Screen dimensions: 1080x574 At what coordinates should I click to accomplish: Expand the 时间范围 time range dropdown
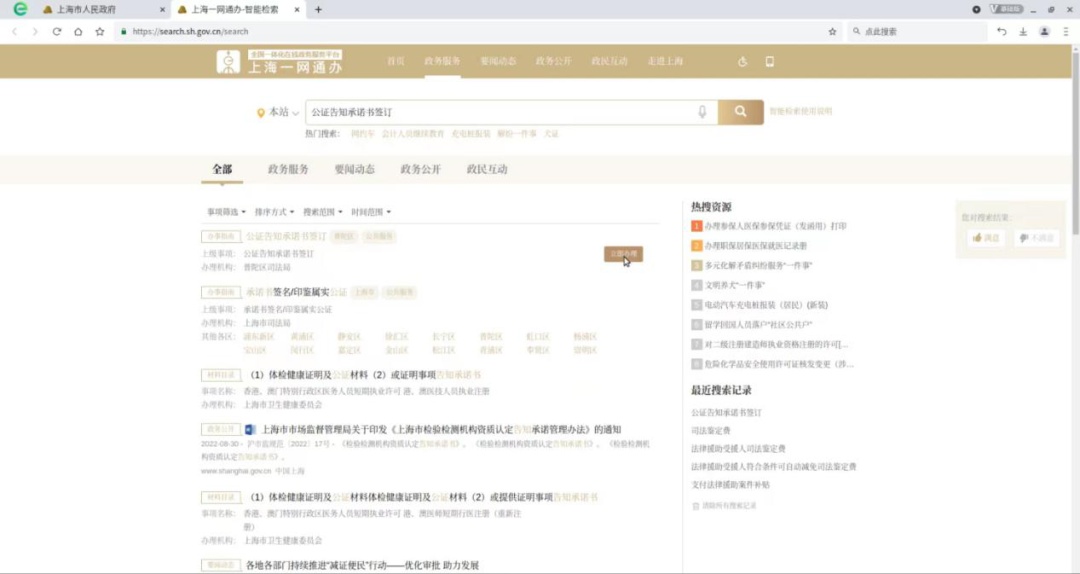[x=371, y=212]
